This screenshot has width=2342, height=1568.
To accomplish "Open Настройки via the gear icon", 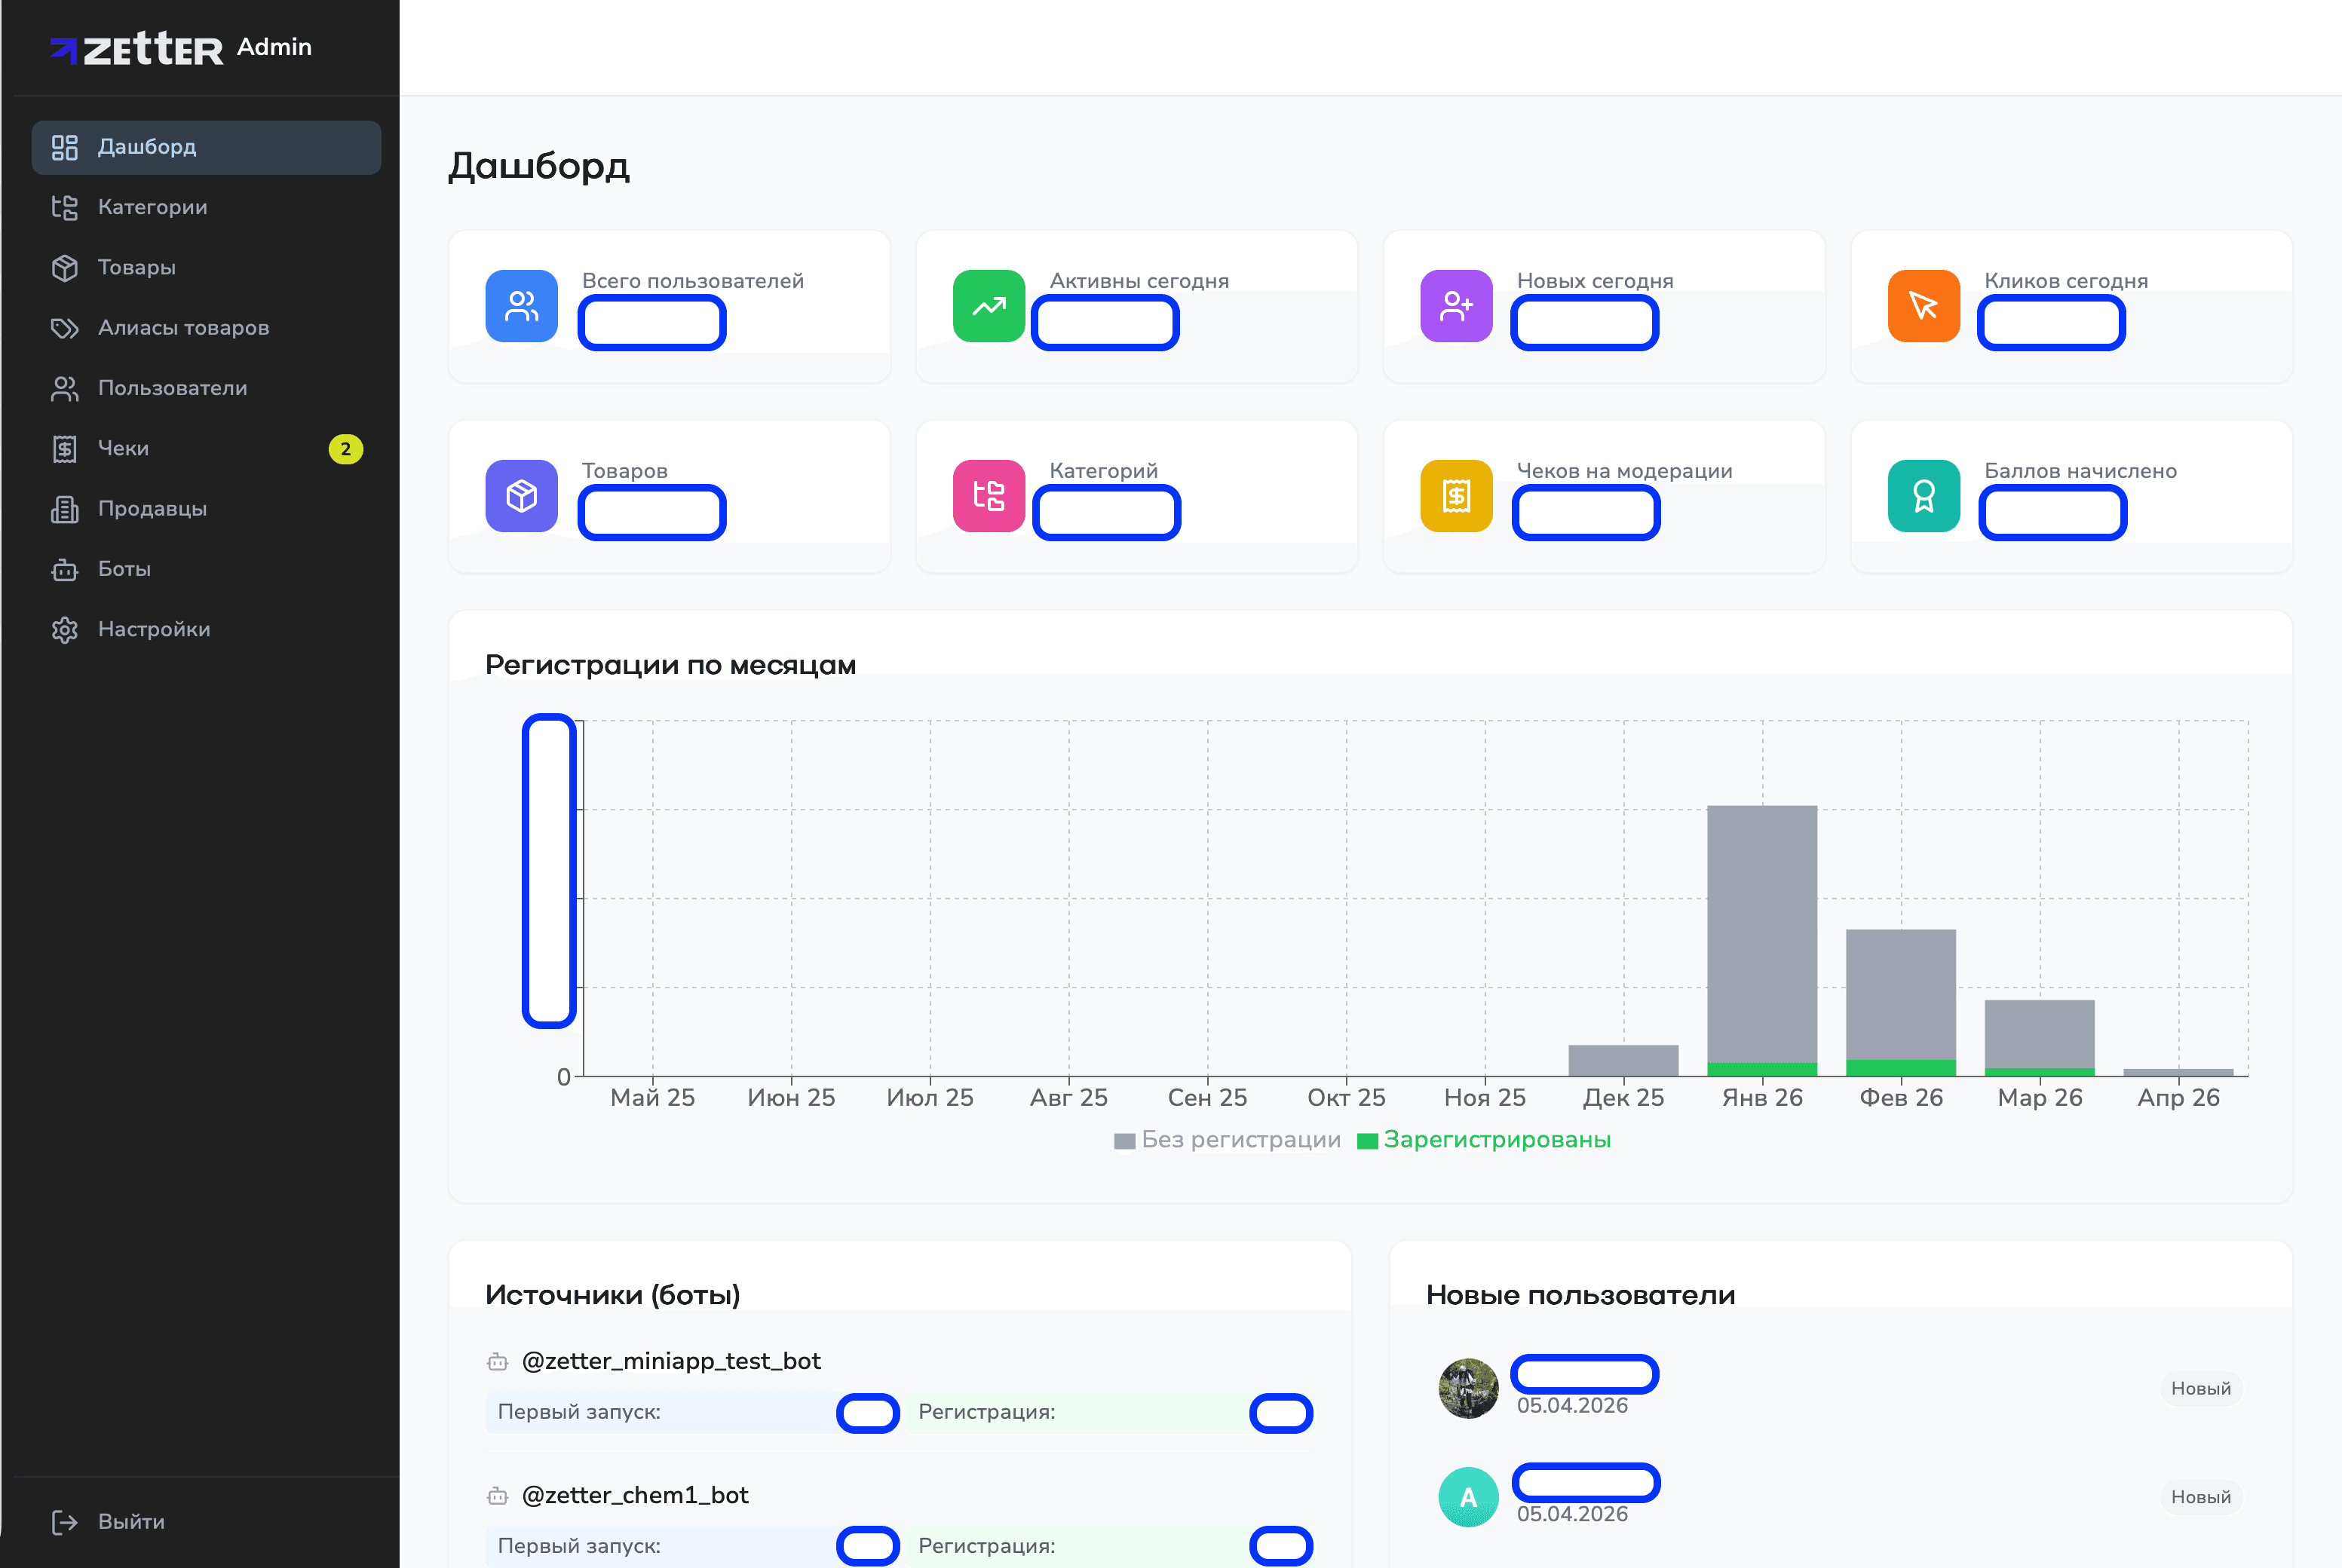I will coord(65,630).
